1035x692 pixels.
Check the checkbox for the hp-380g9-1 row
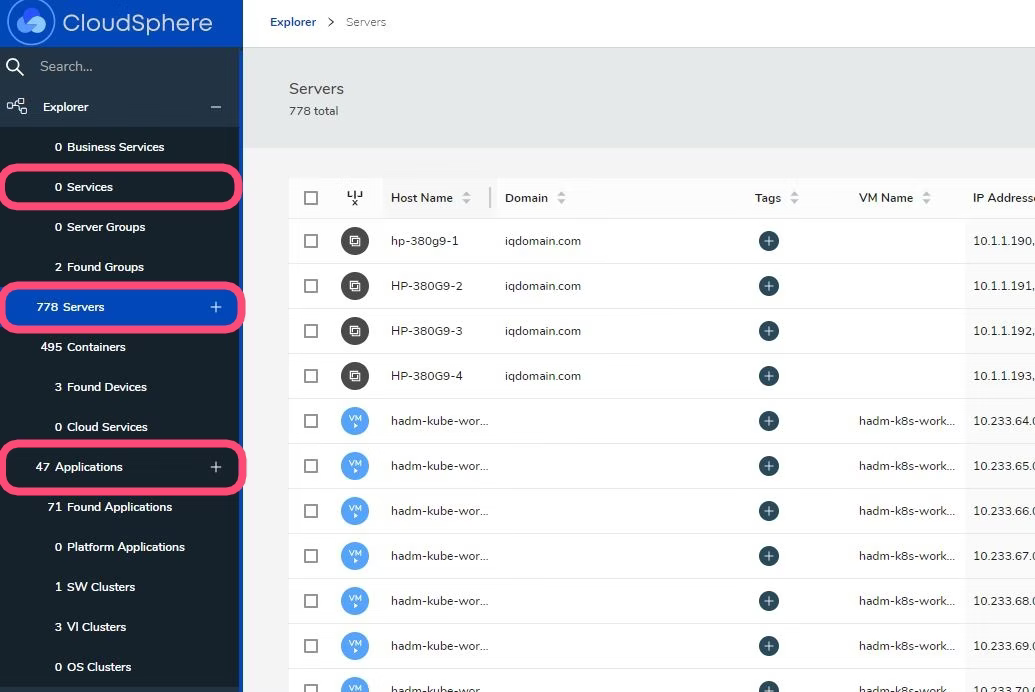pos(311,240)
